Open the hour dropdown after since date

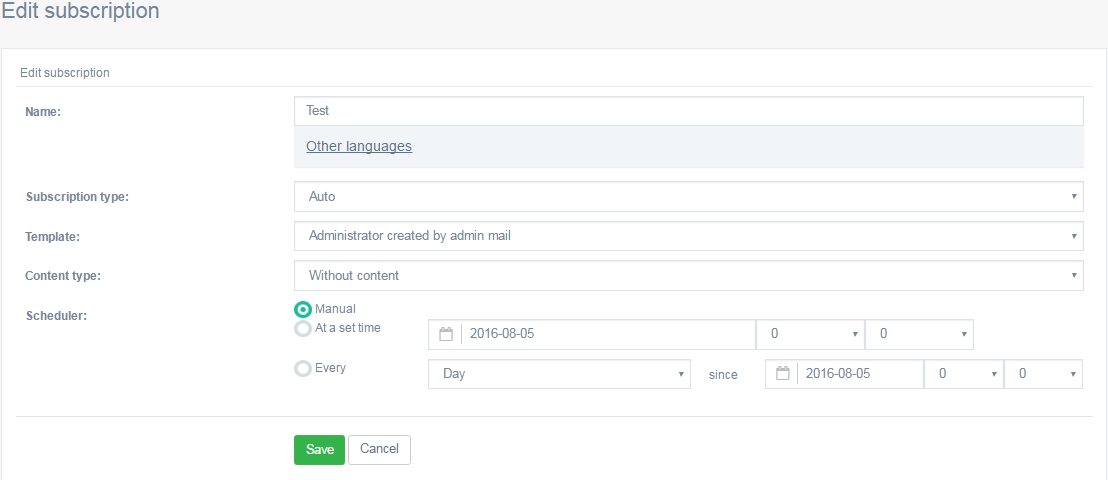[964, 374]
